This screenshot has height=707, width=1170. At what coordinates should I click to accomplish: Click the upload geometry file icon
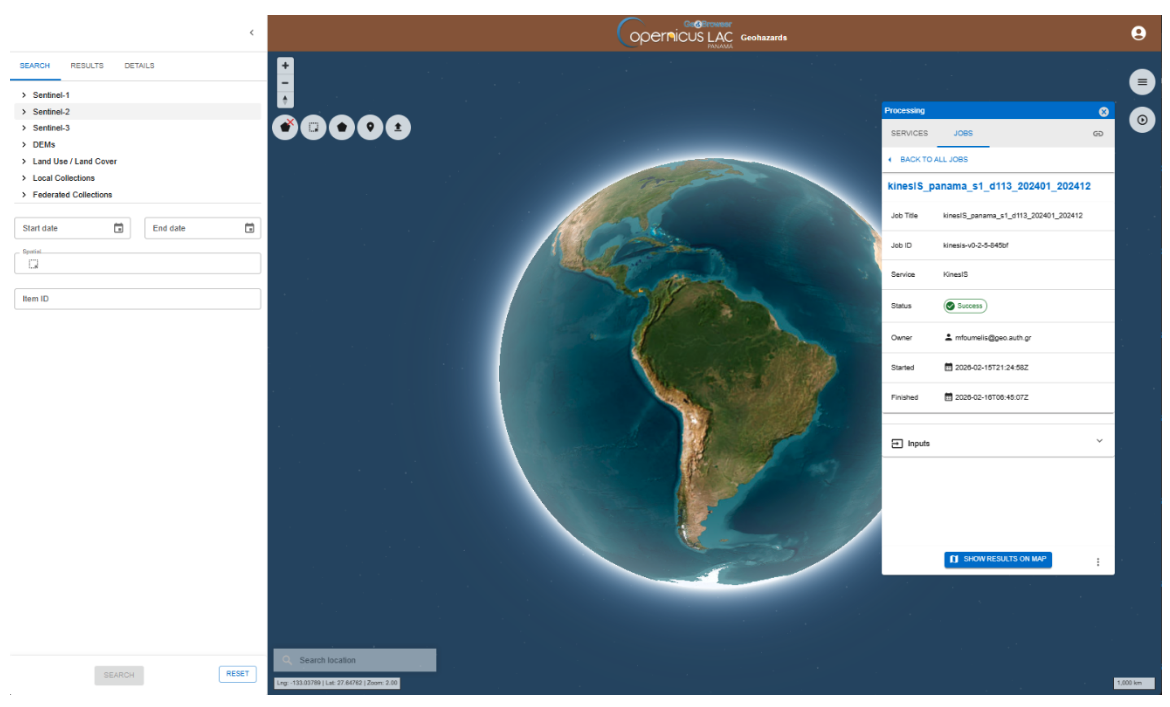click(398, 128)
